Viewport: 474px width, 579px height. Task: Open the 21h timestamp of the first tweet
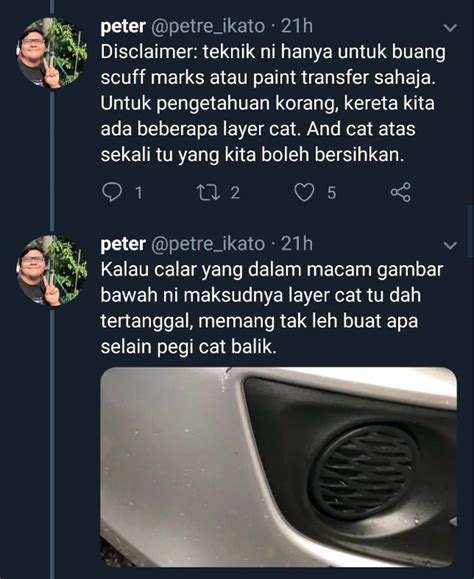click(297, 26)
